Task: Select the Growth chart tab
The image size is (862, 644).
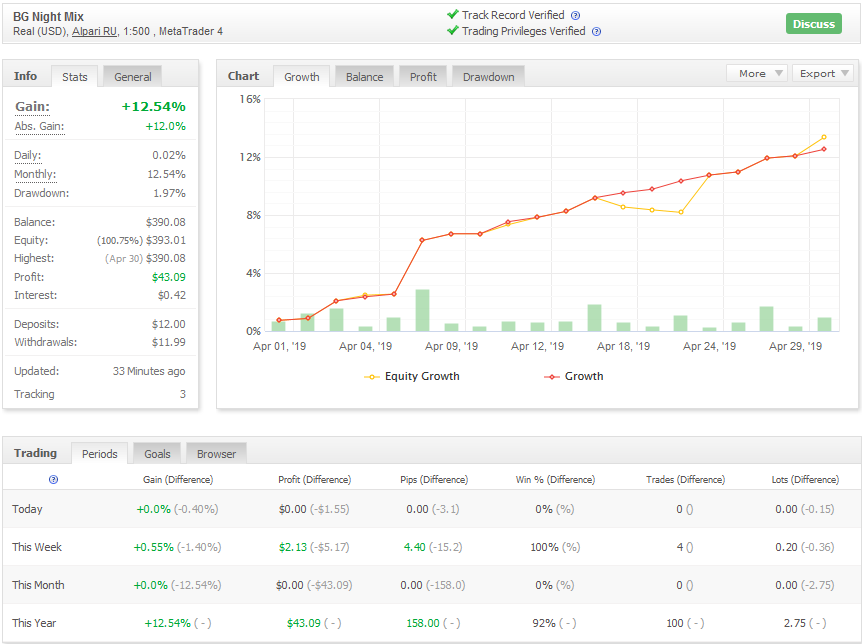Action: click(x=301, y=76)
